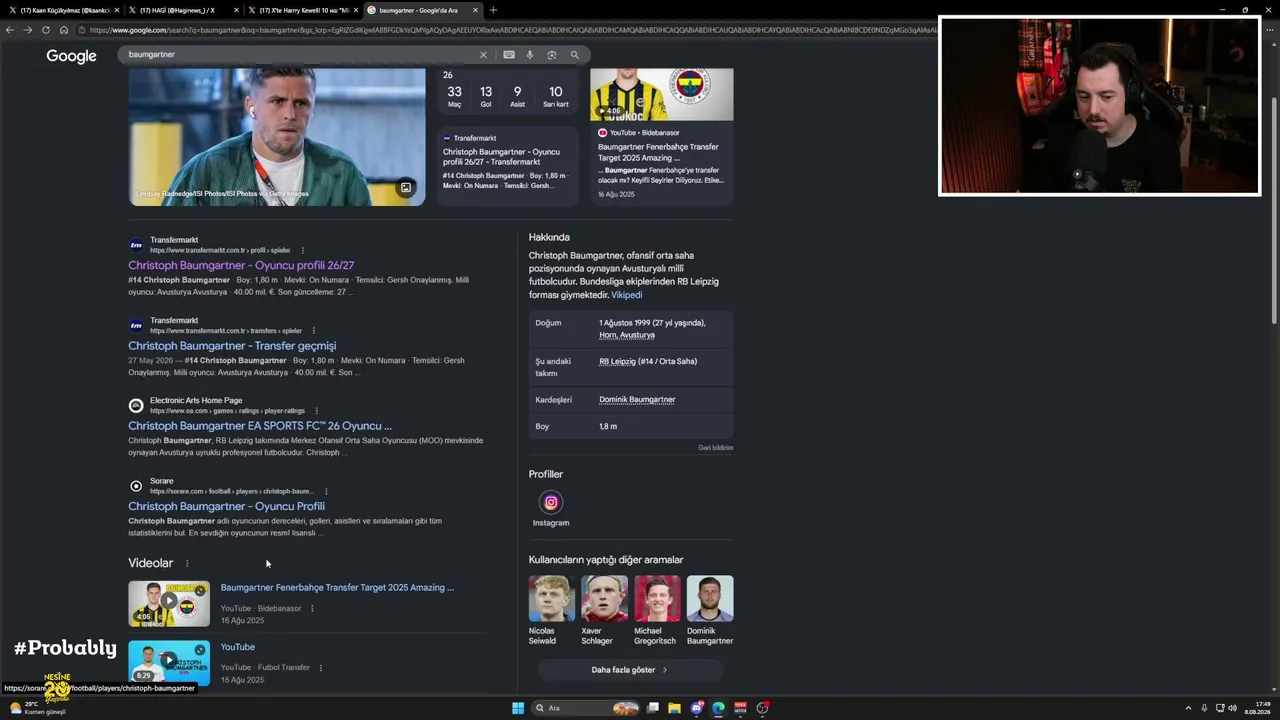Open more options for Futbol Transfer video
The height and width of the screenshot is (720, 1280).
pyautogui.click(x=321, y=667)
